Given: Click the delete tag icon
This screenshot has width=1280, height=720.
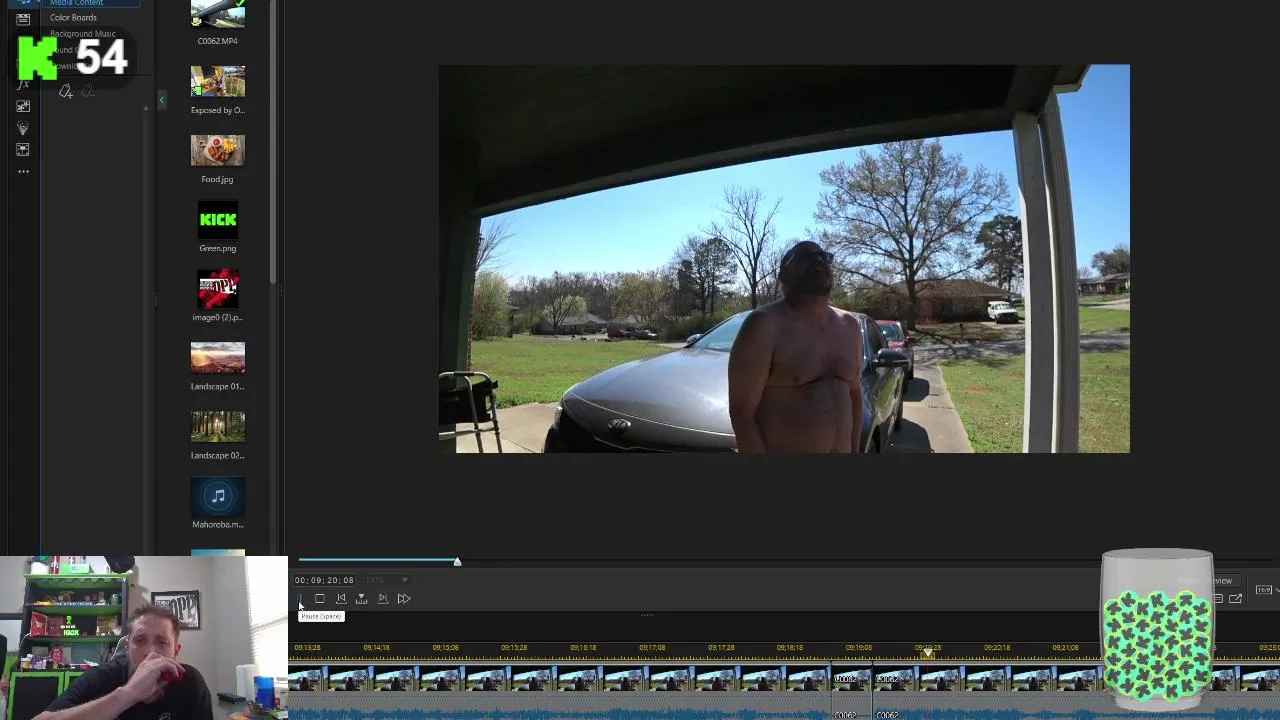Looking at the screenshot, I should [x=87, y=92].
